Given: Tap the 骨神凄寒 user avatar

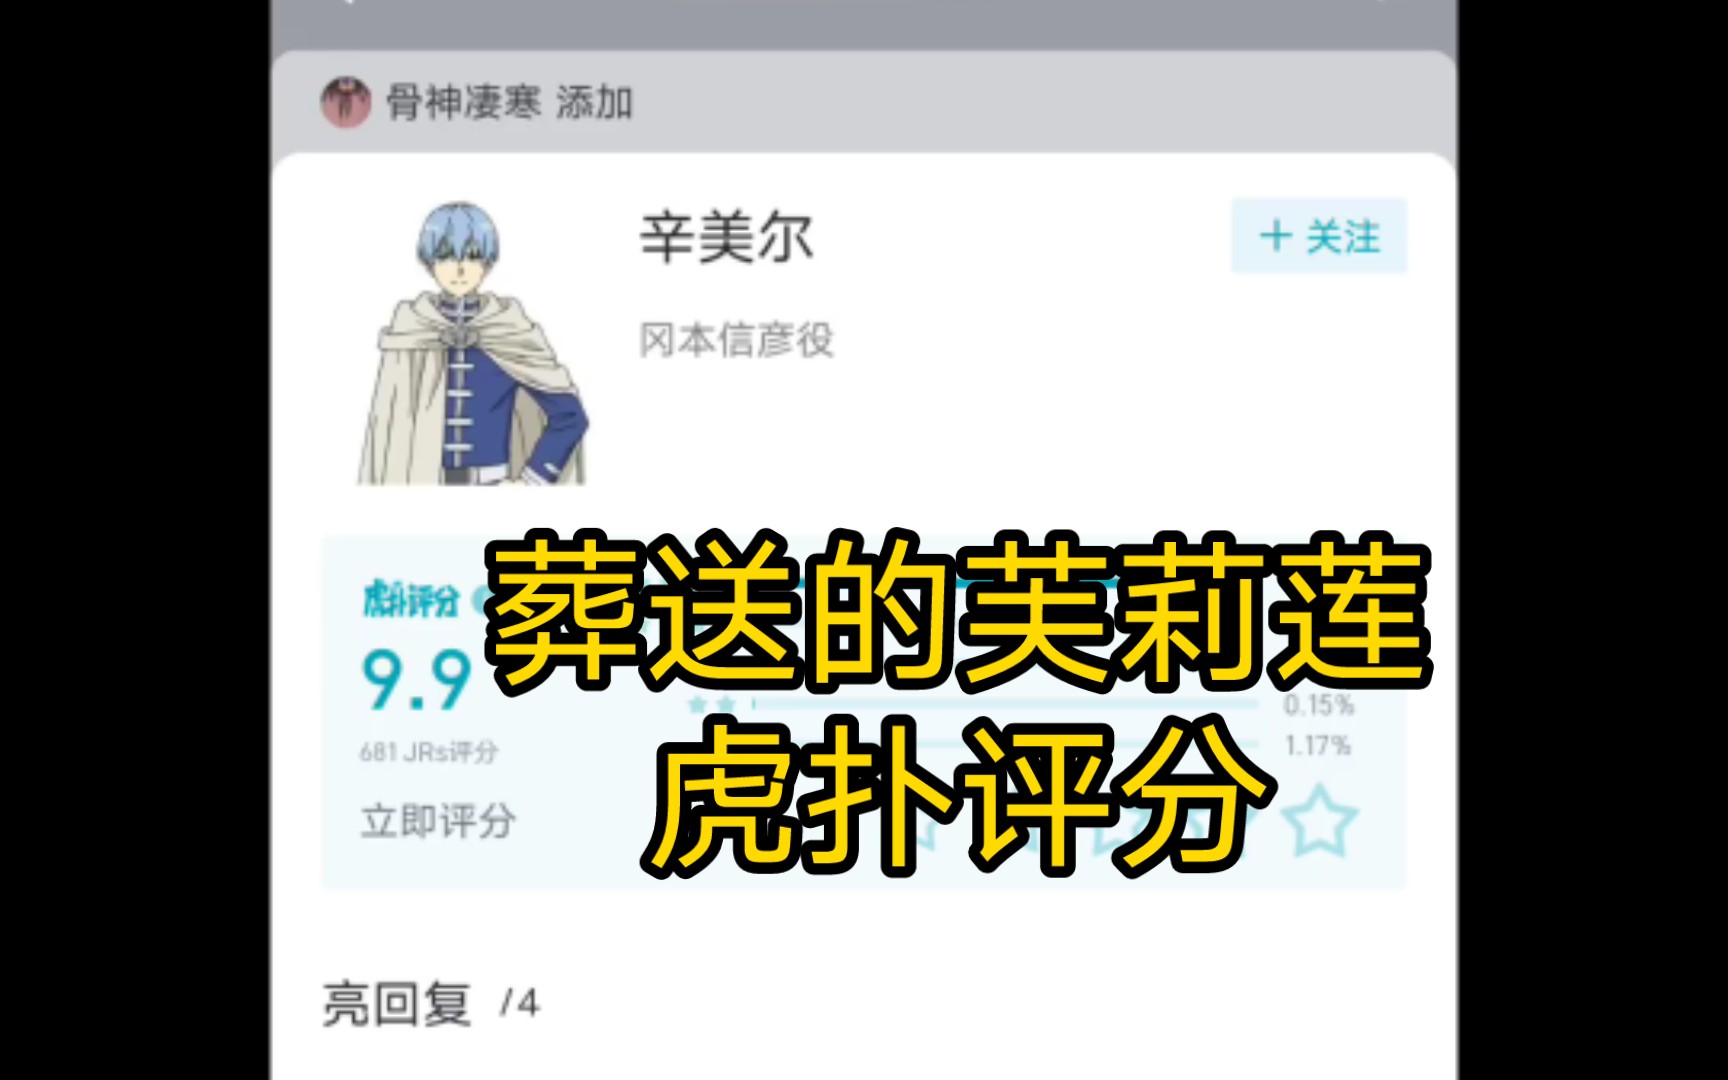Looking at the screenshot, I should tap(346, 102).
